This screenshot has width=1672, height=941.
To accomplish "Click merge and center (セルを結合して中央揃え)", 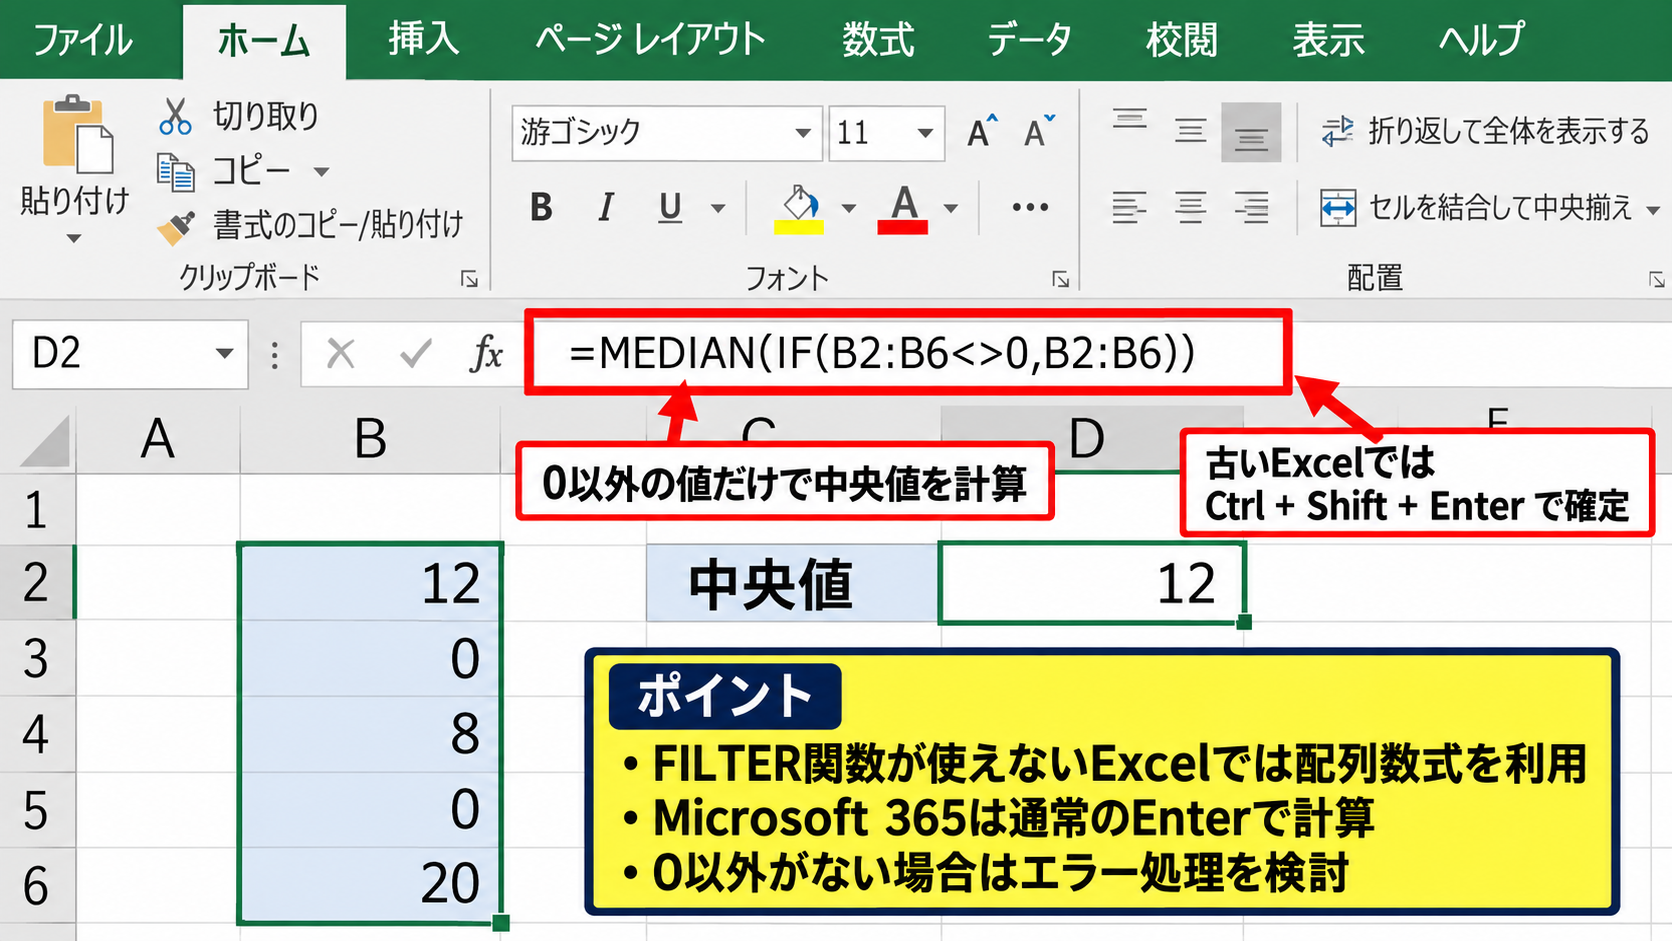I will (x=1475, y=207).
